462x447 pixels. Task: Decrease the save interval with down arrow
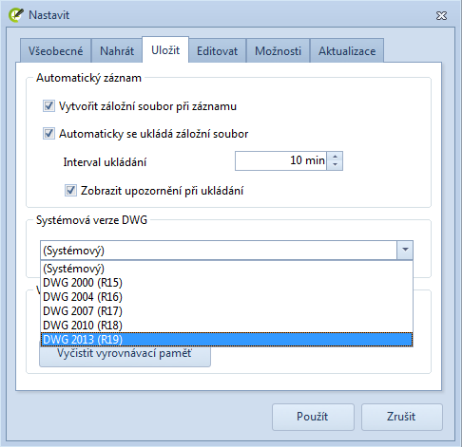(335, 165)
